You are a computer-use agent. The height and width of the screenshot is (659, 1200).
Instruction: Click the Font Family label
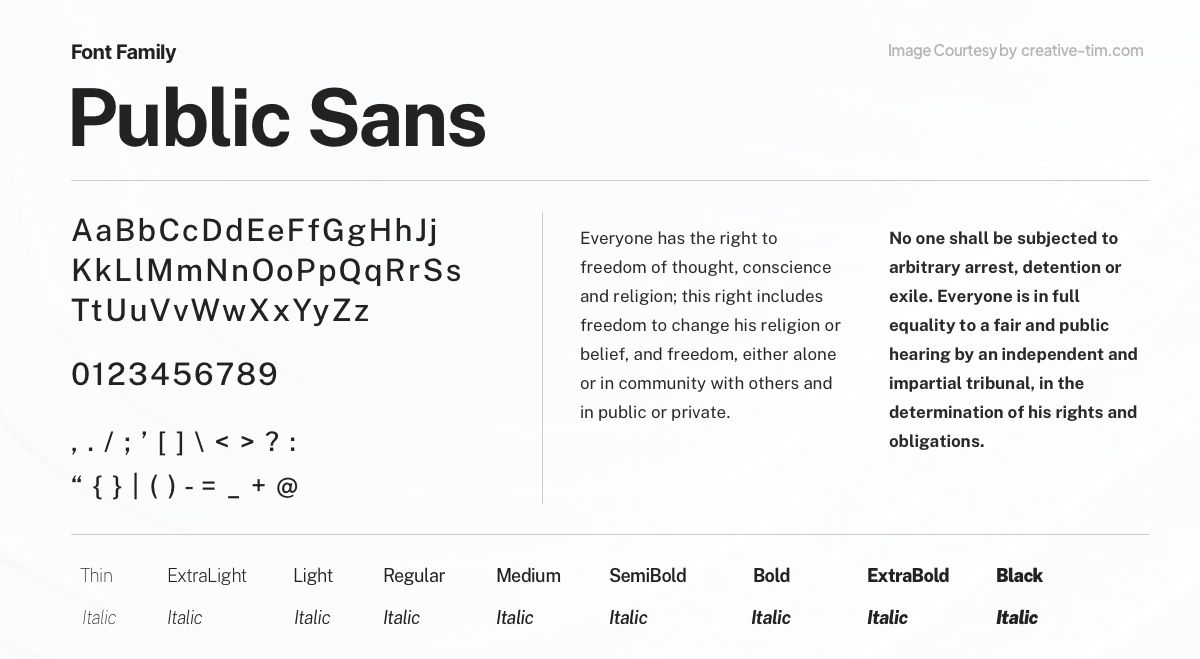click(x=123, y=52)
